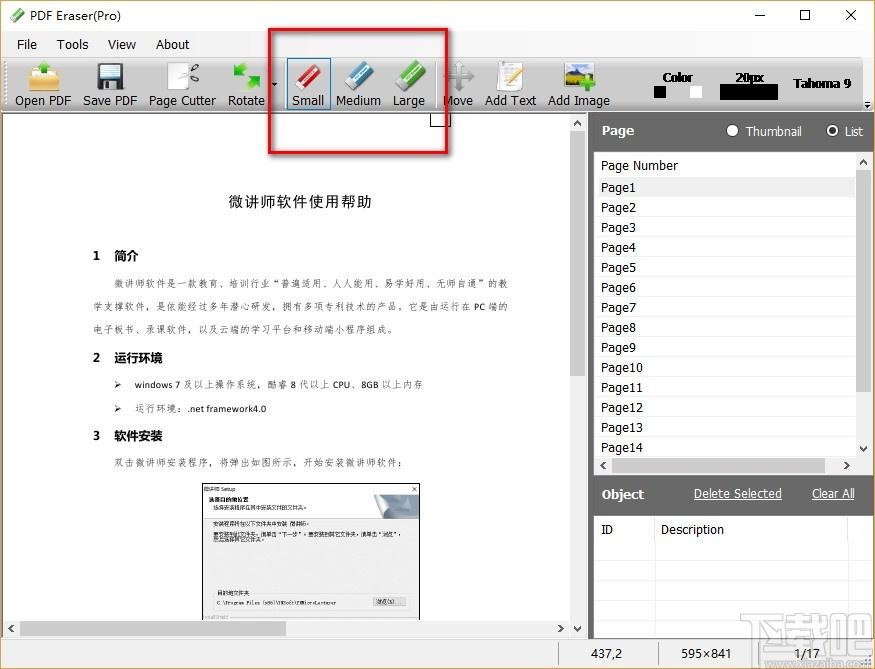Image resolution: width=875 pixels, height=669 pixels.
Task: Click the document horizontal scrollbar thumb
Action: tap(153, 629)
